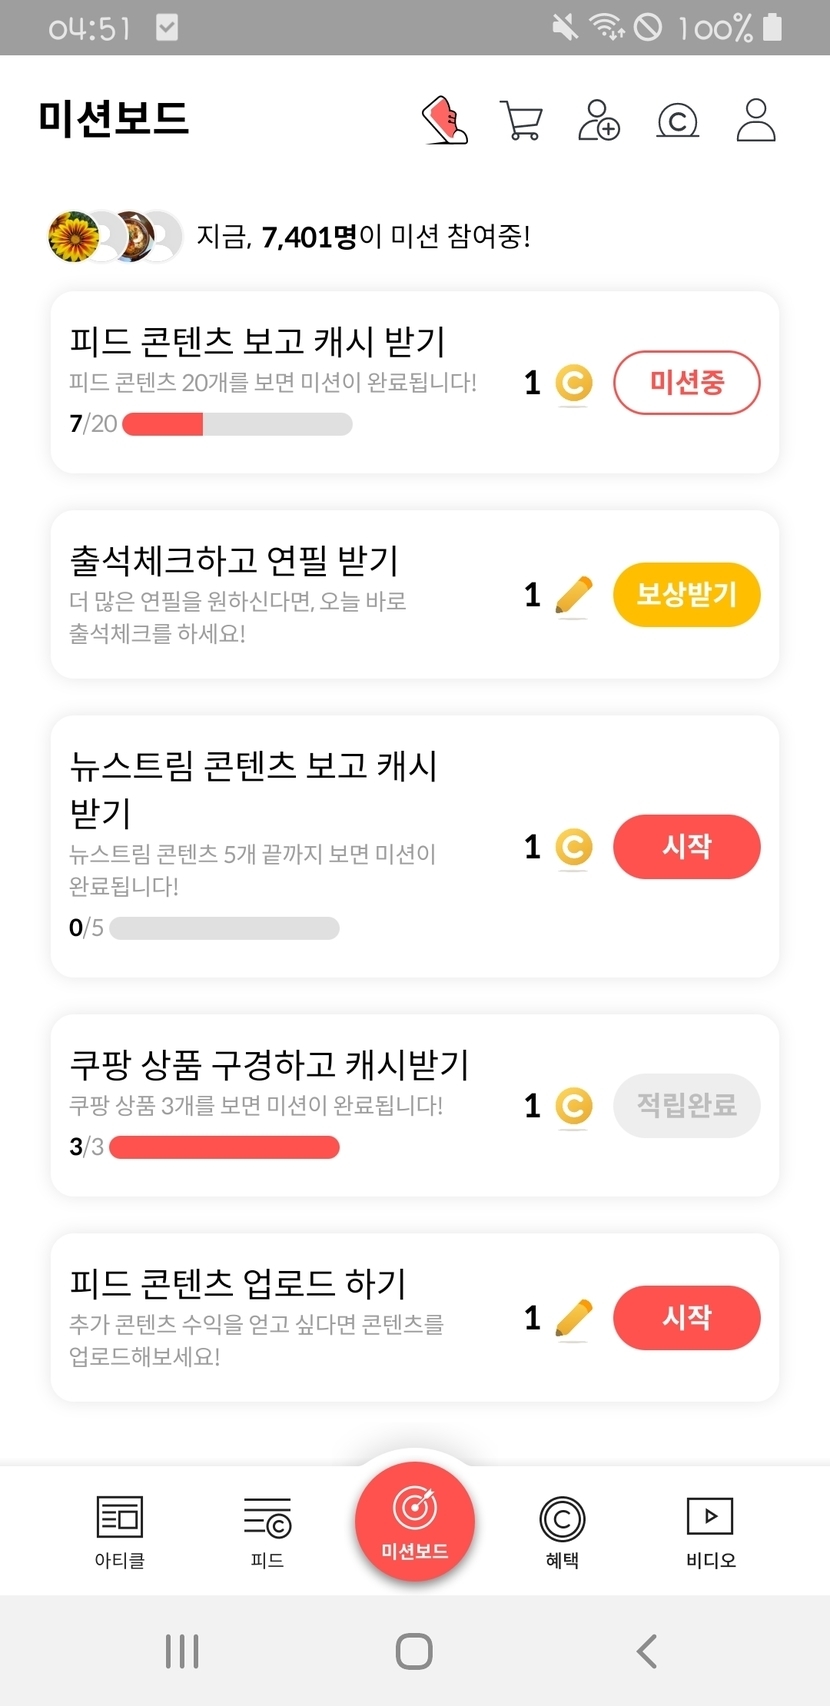Switch to the 아티클 tab
The height and width of the screenshot is (1706, 830).
[120, 1530]
